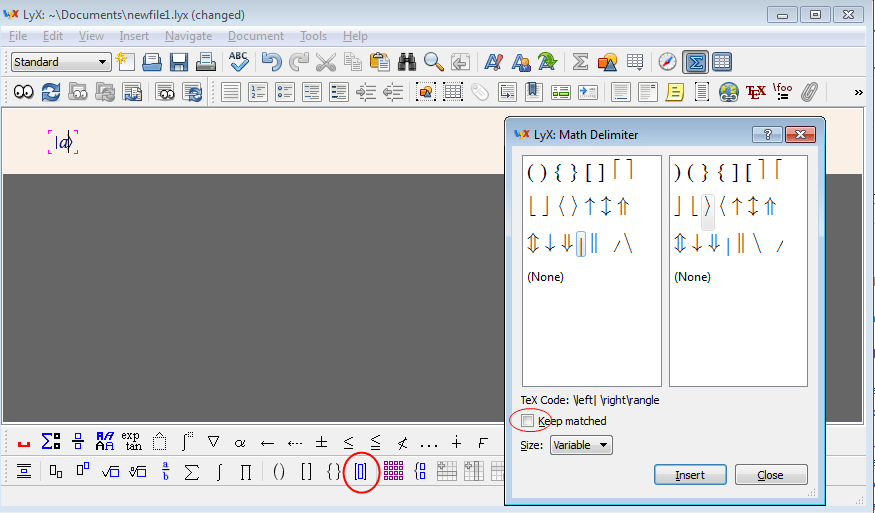This screenshot has width=875, height=513.
Task: Click the paperclip include file icon
Action: 810,92
